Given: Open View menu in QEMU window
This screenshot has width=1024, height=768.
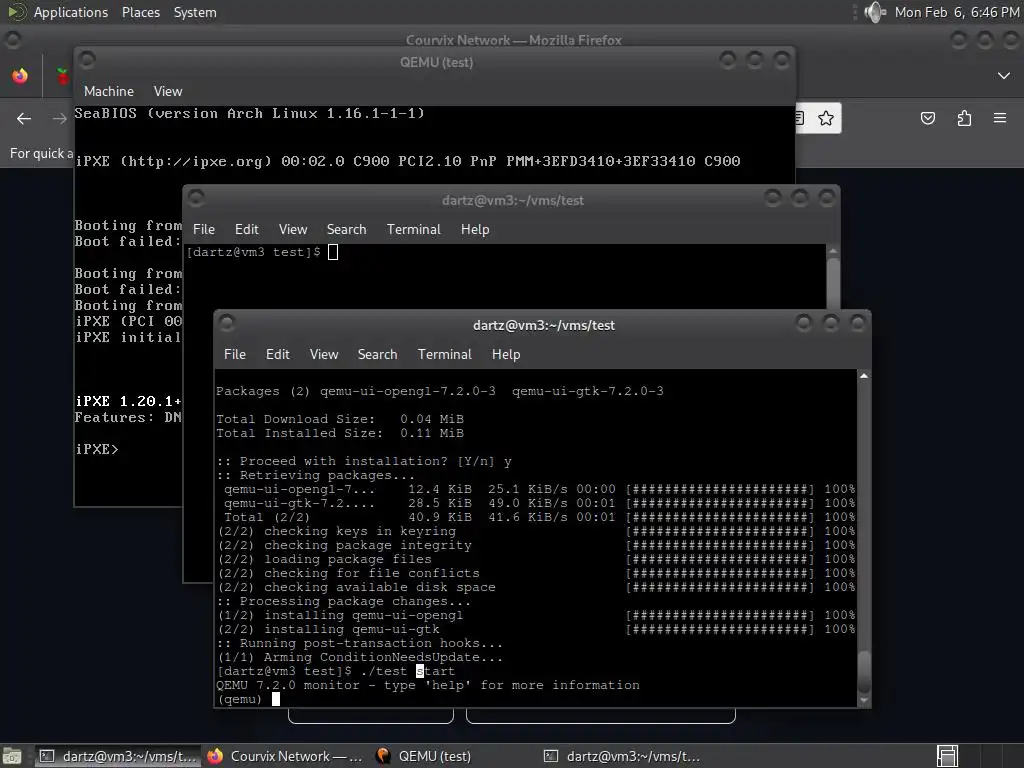Looking at the screenshot, I should coord(168,91).
